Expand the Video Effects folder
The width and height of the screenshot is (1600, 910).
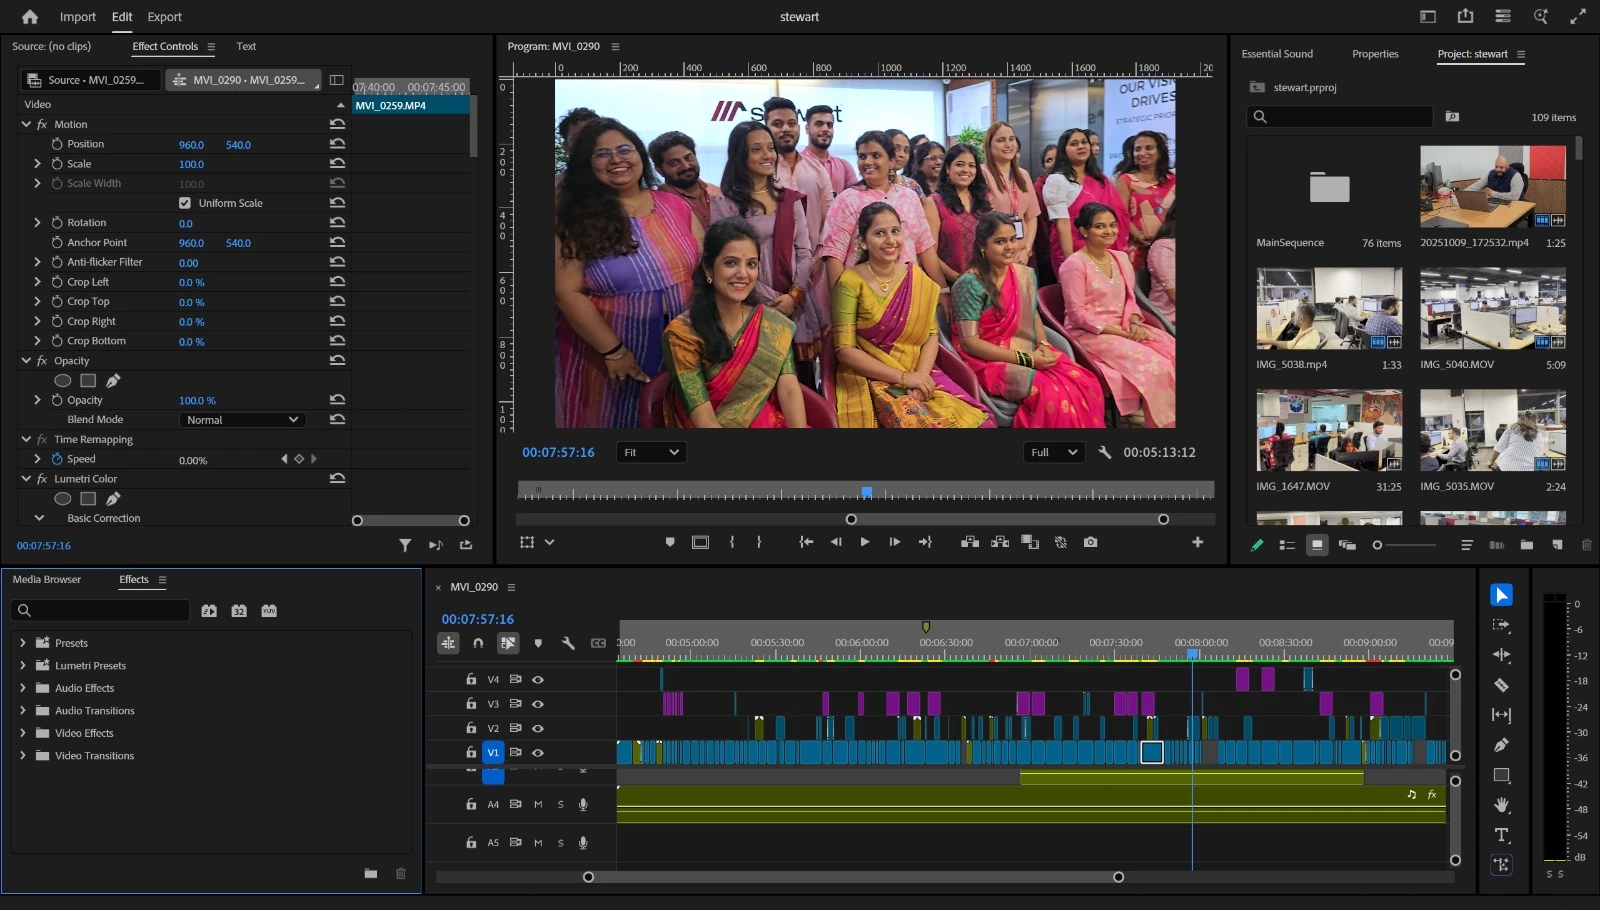[23, 733]
